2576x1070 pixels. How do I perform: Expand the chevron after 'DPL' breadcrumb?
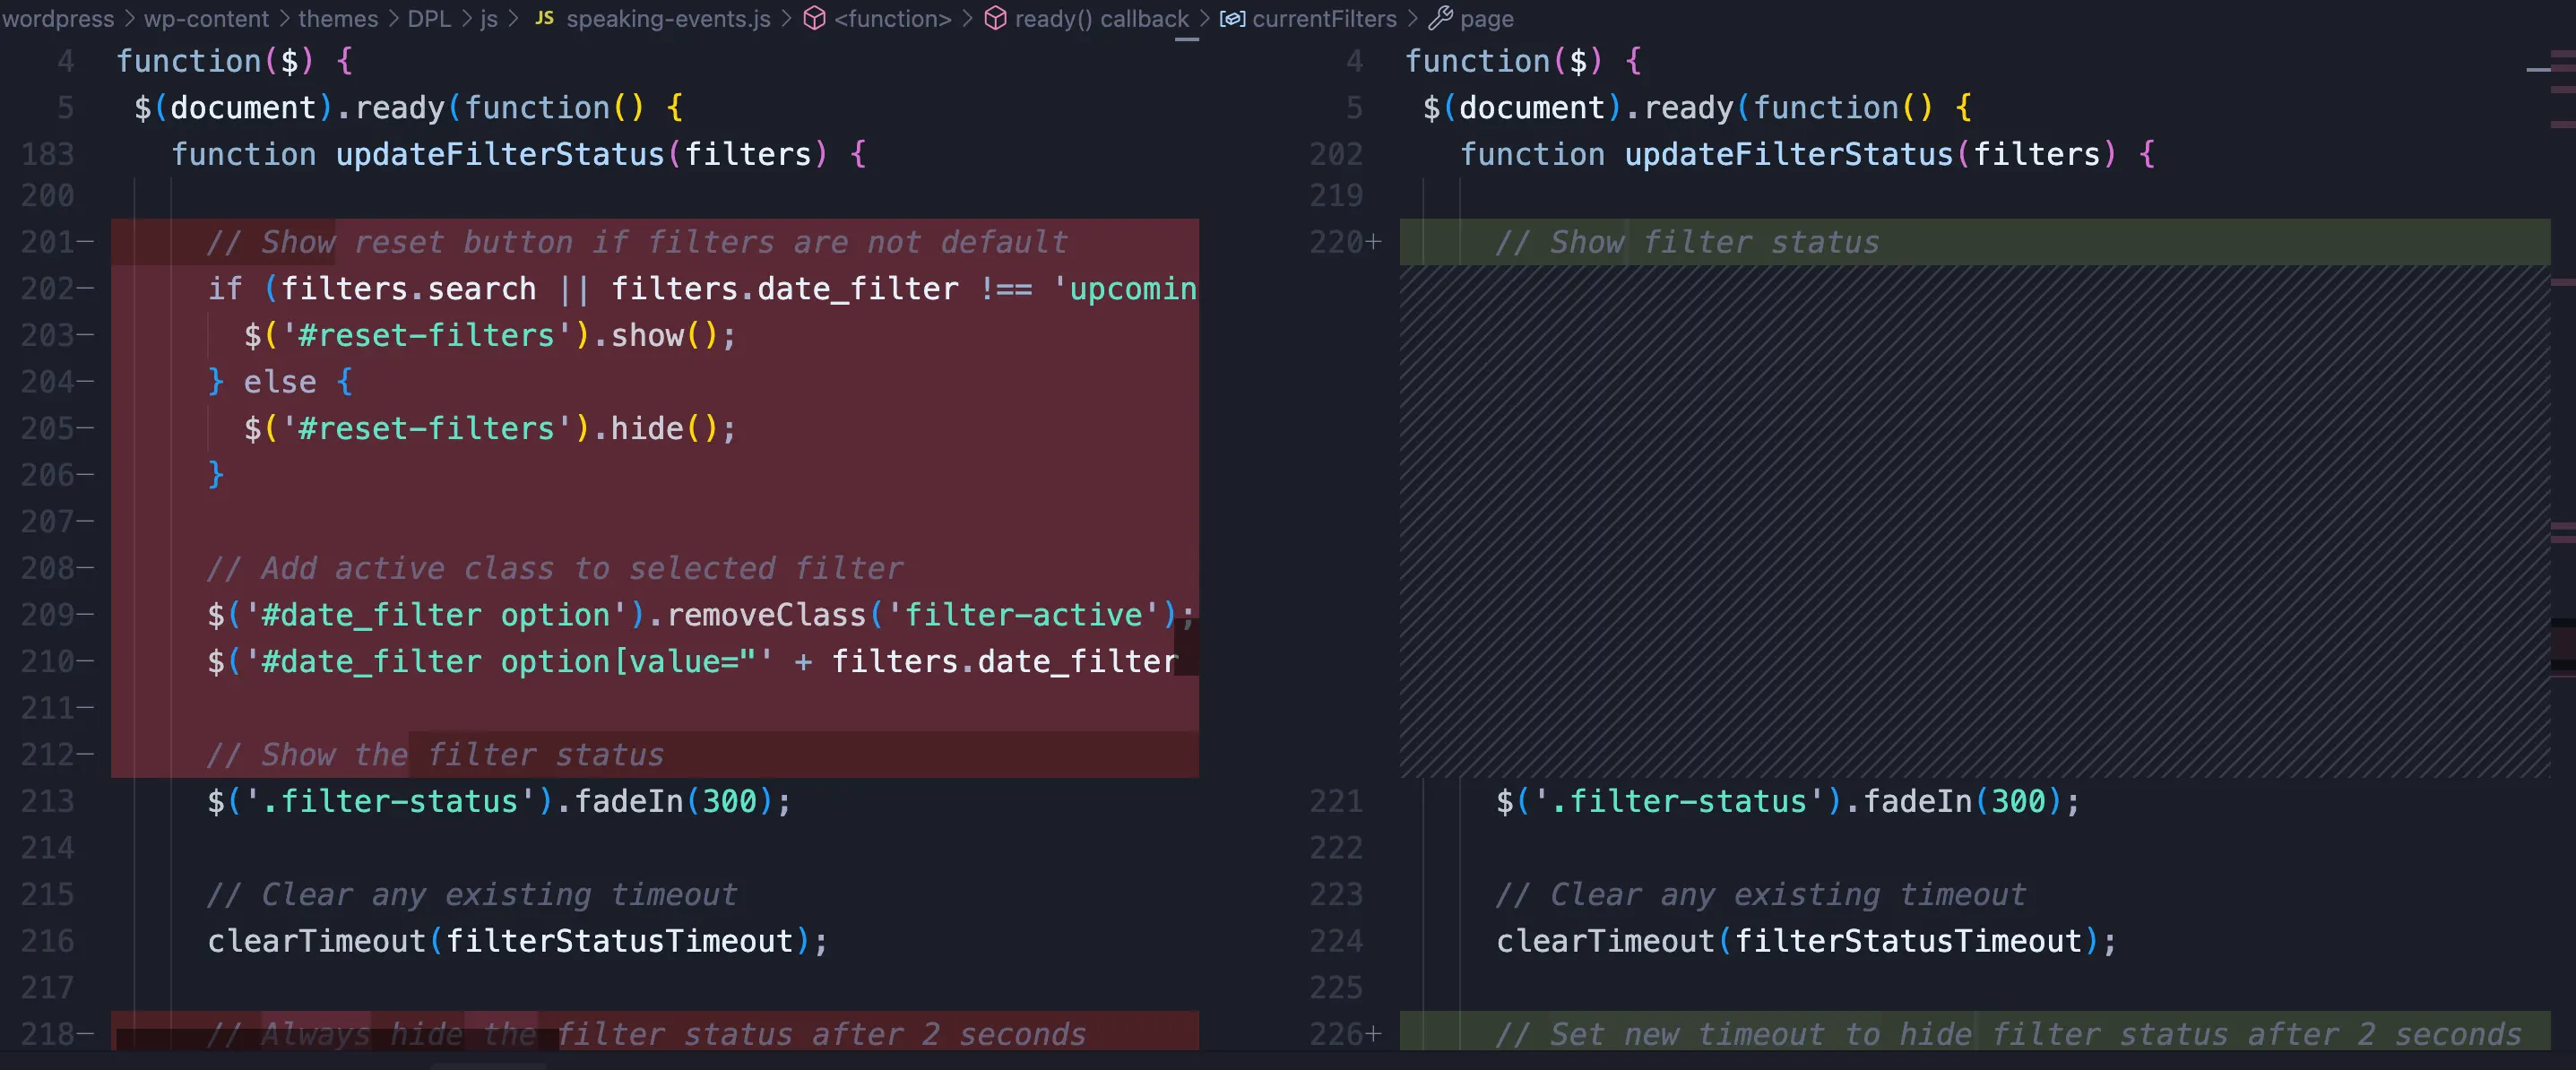pyautogui.click(x=466, y=18)
